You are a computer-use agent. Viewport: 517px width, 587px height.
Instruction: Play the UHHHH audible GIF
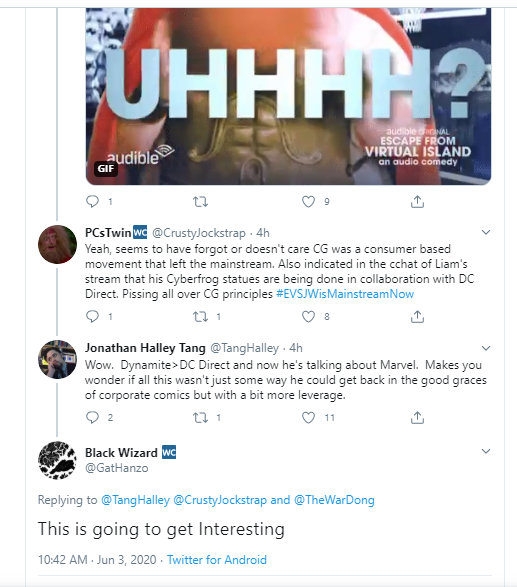[288, 96]
